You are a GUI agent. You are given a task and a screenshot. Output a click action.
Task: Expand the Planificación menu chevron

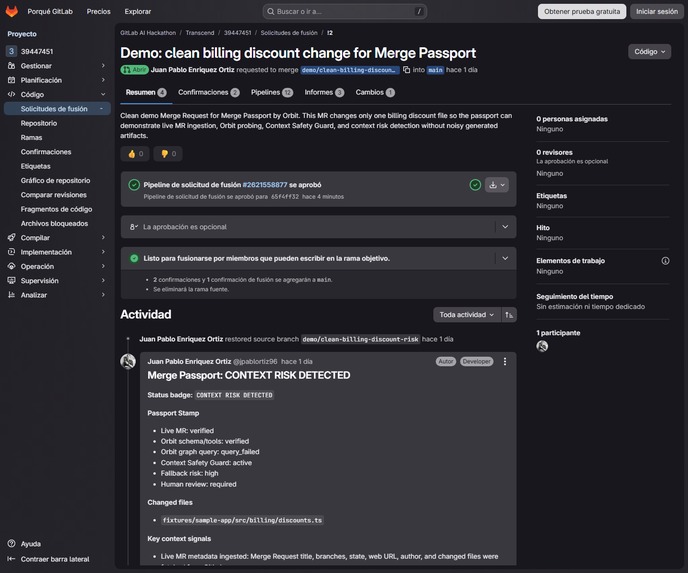click(x=103, y=80)
